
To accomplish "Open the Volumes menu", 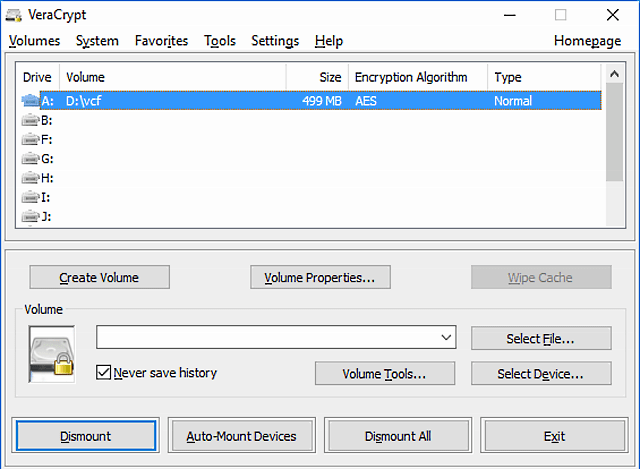I will [x=34, y=41].
